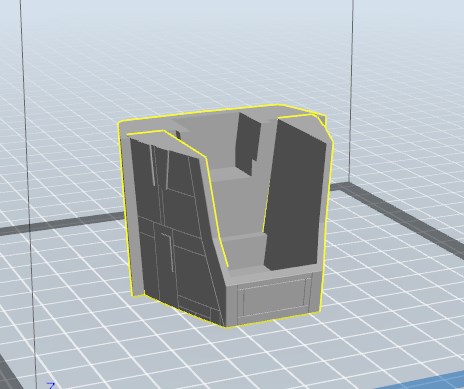Click the right vertical build volume edge line
This screenshot has width=464, height=389.
click(351, 90)
